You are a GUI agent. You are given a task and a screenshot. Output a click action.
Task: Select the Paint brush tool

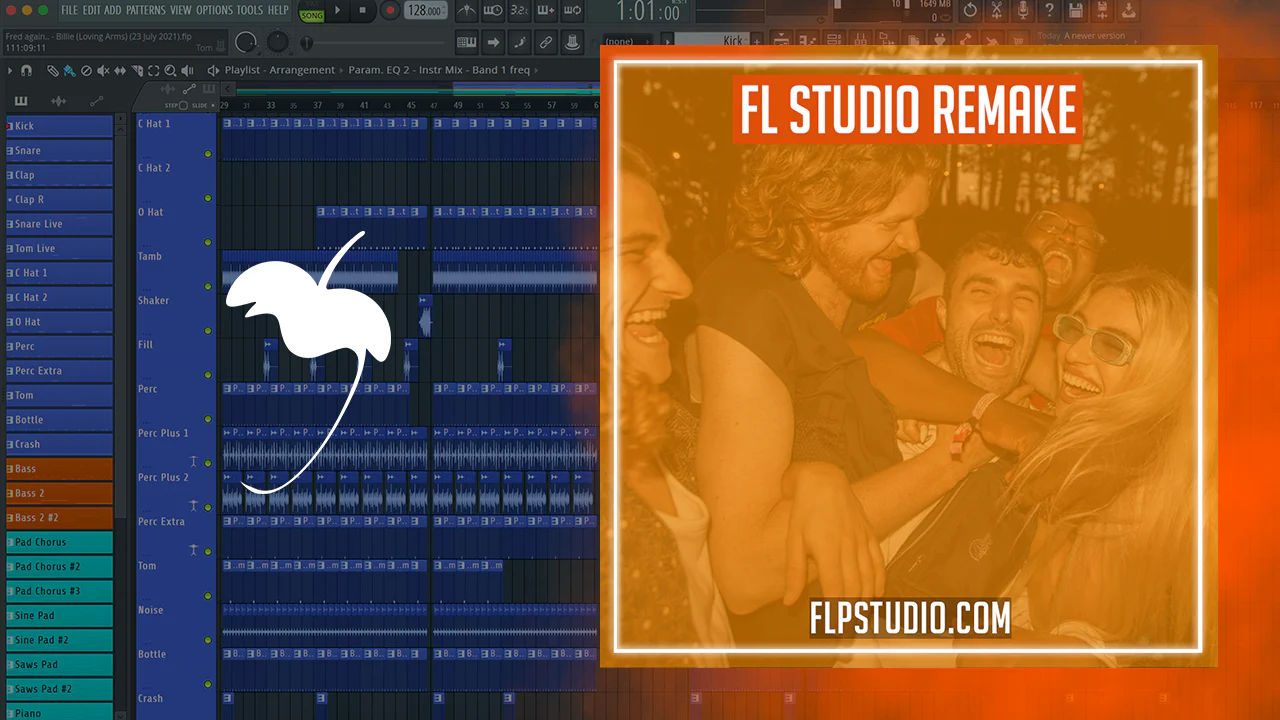(69, 71)
